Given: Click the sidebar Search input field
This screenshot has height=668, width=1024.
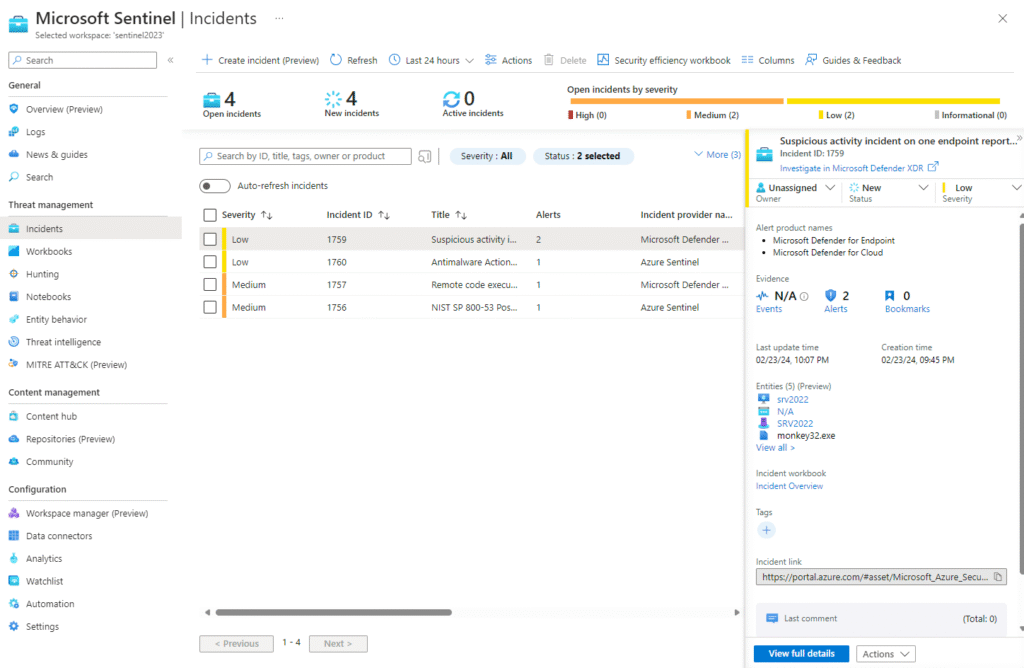Looking at the screenshot, I should click(82, 60).
